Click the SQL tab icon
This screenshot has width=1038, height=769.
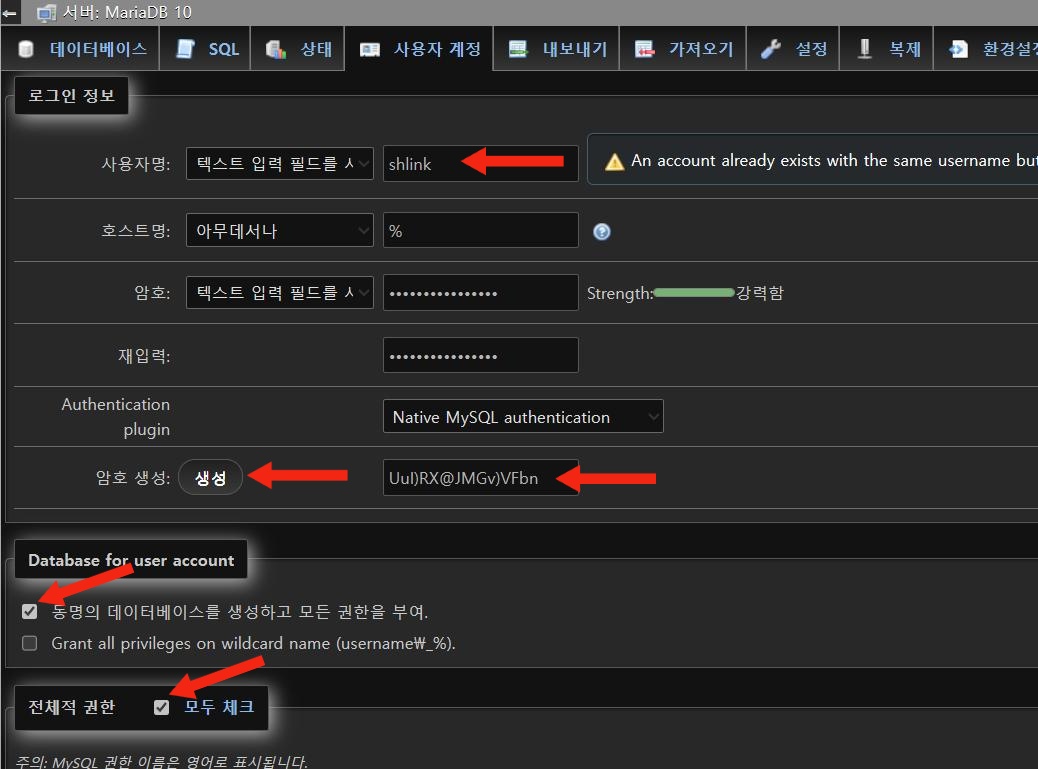pos(185,49)
